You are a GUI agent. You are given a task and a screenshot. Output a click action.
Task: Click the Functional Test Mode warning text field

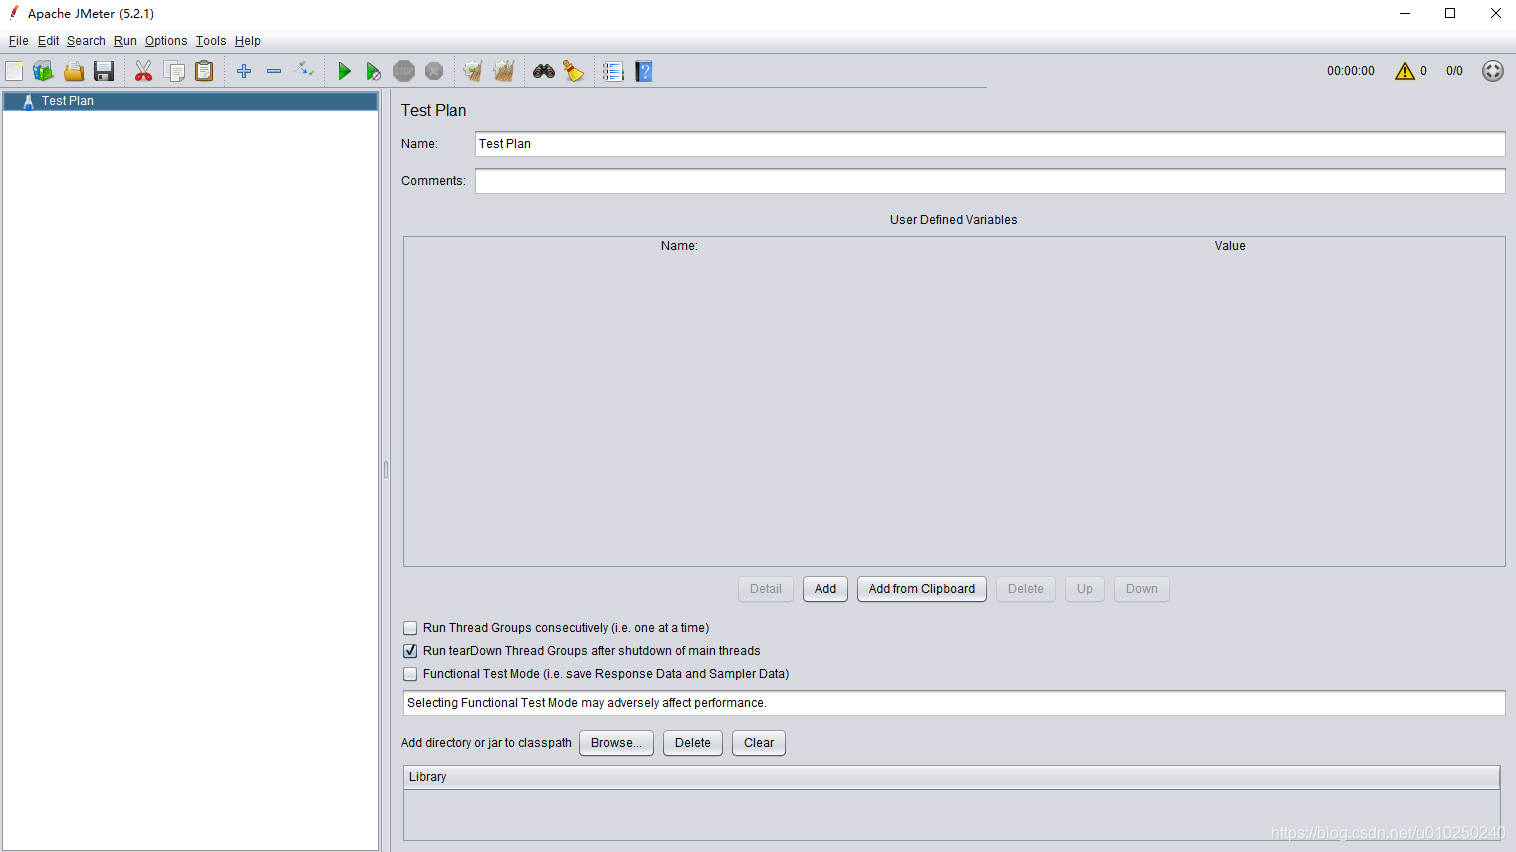coord(954,703)
